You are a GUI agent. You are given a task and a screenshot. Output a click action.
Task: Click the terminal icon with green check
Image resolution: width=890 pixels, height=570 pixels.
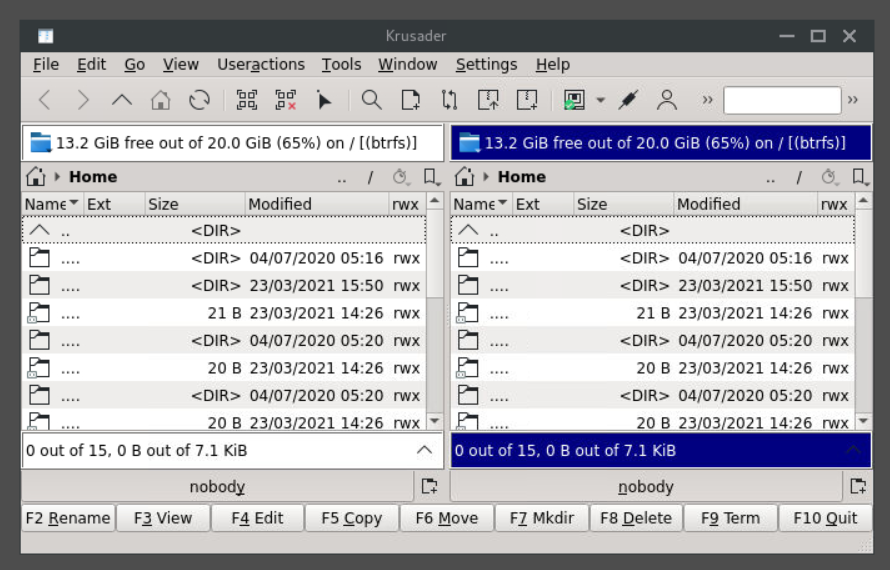tap(574, 100)
